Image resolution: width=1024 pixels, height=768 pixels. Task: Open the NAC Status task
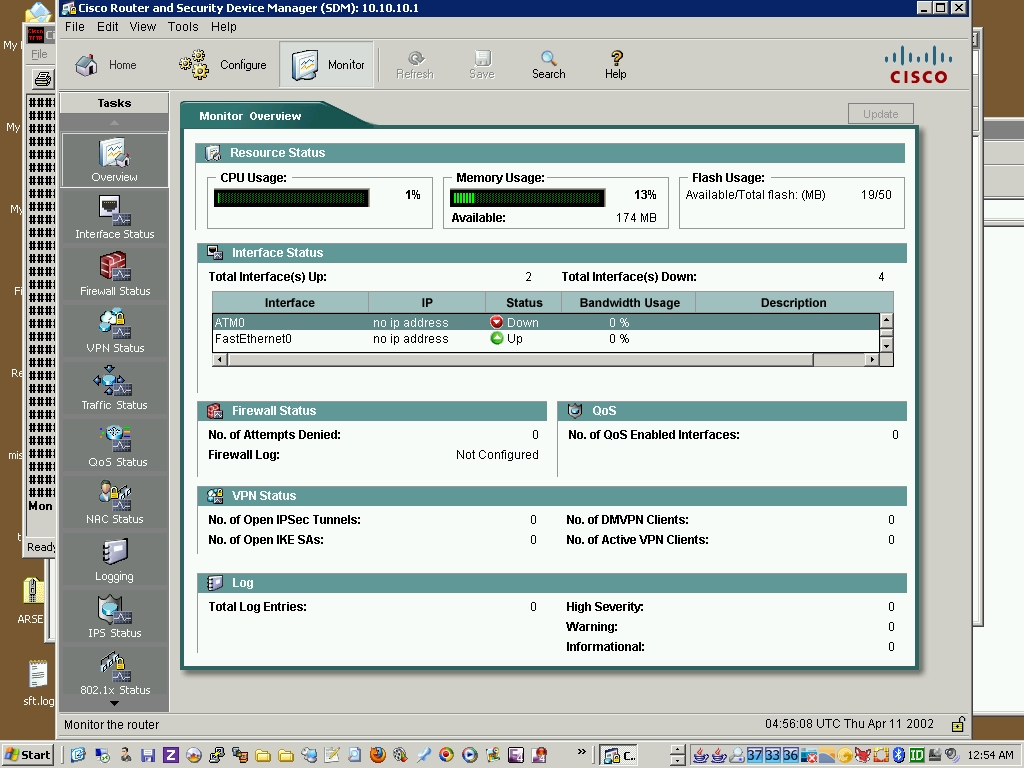coord(114,502)
